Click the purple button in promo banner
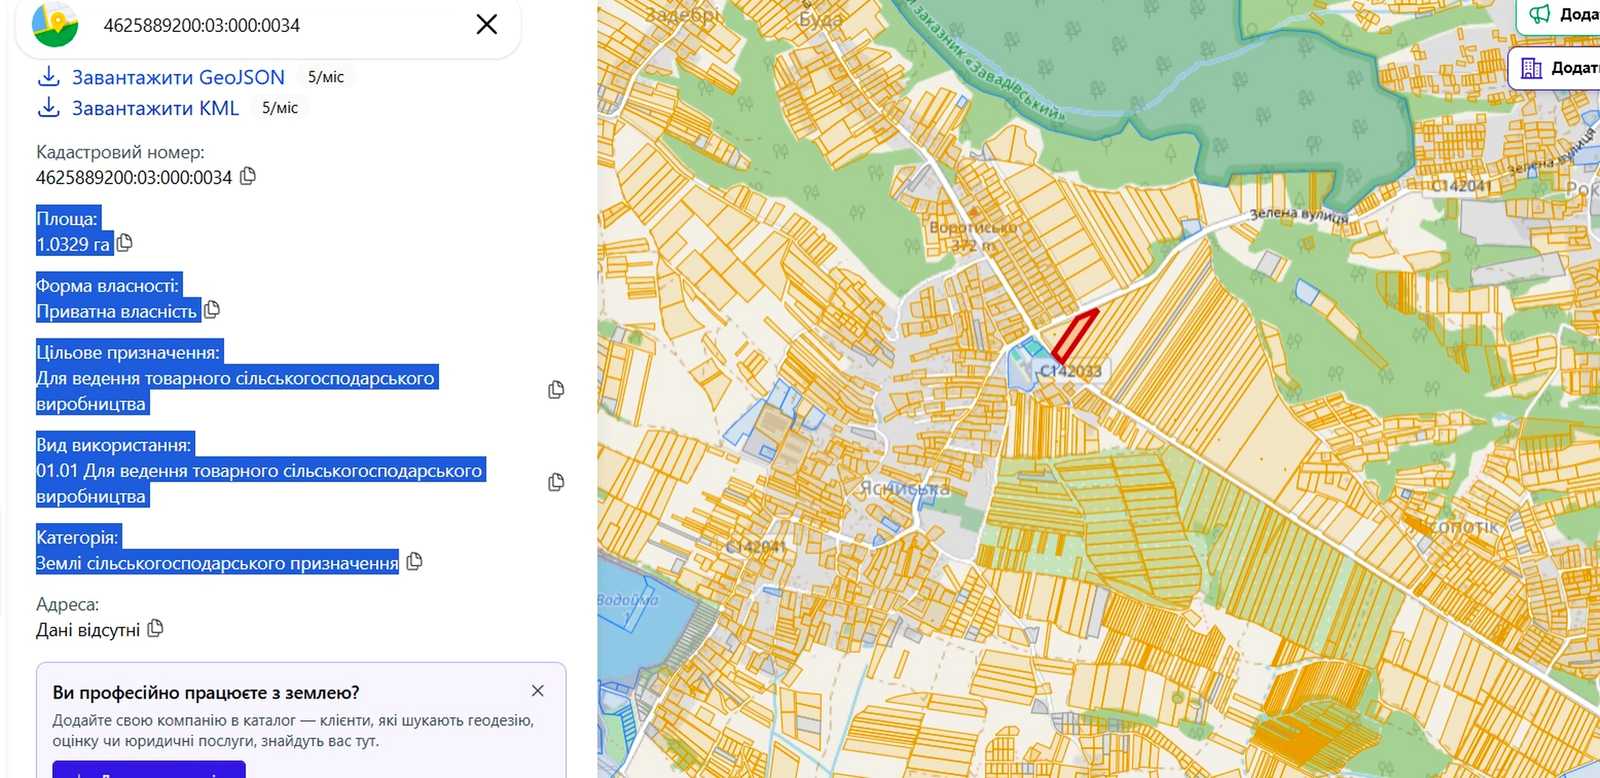This screenshot has width=1600, height=778. coord(149,770)
